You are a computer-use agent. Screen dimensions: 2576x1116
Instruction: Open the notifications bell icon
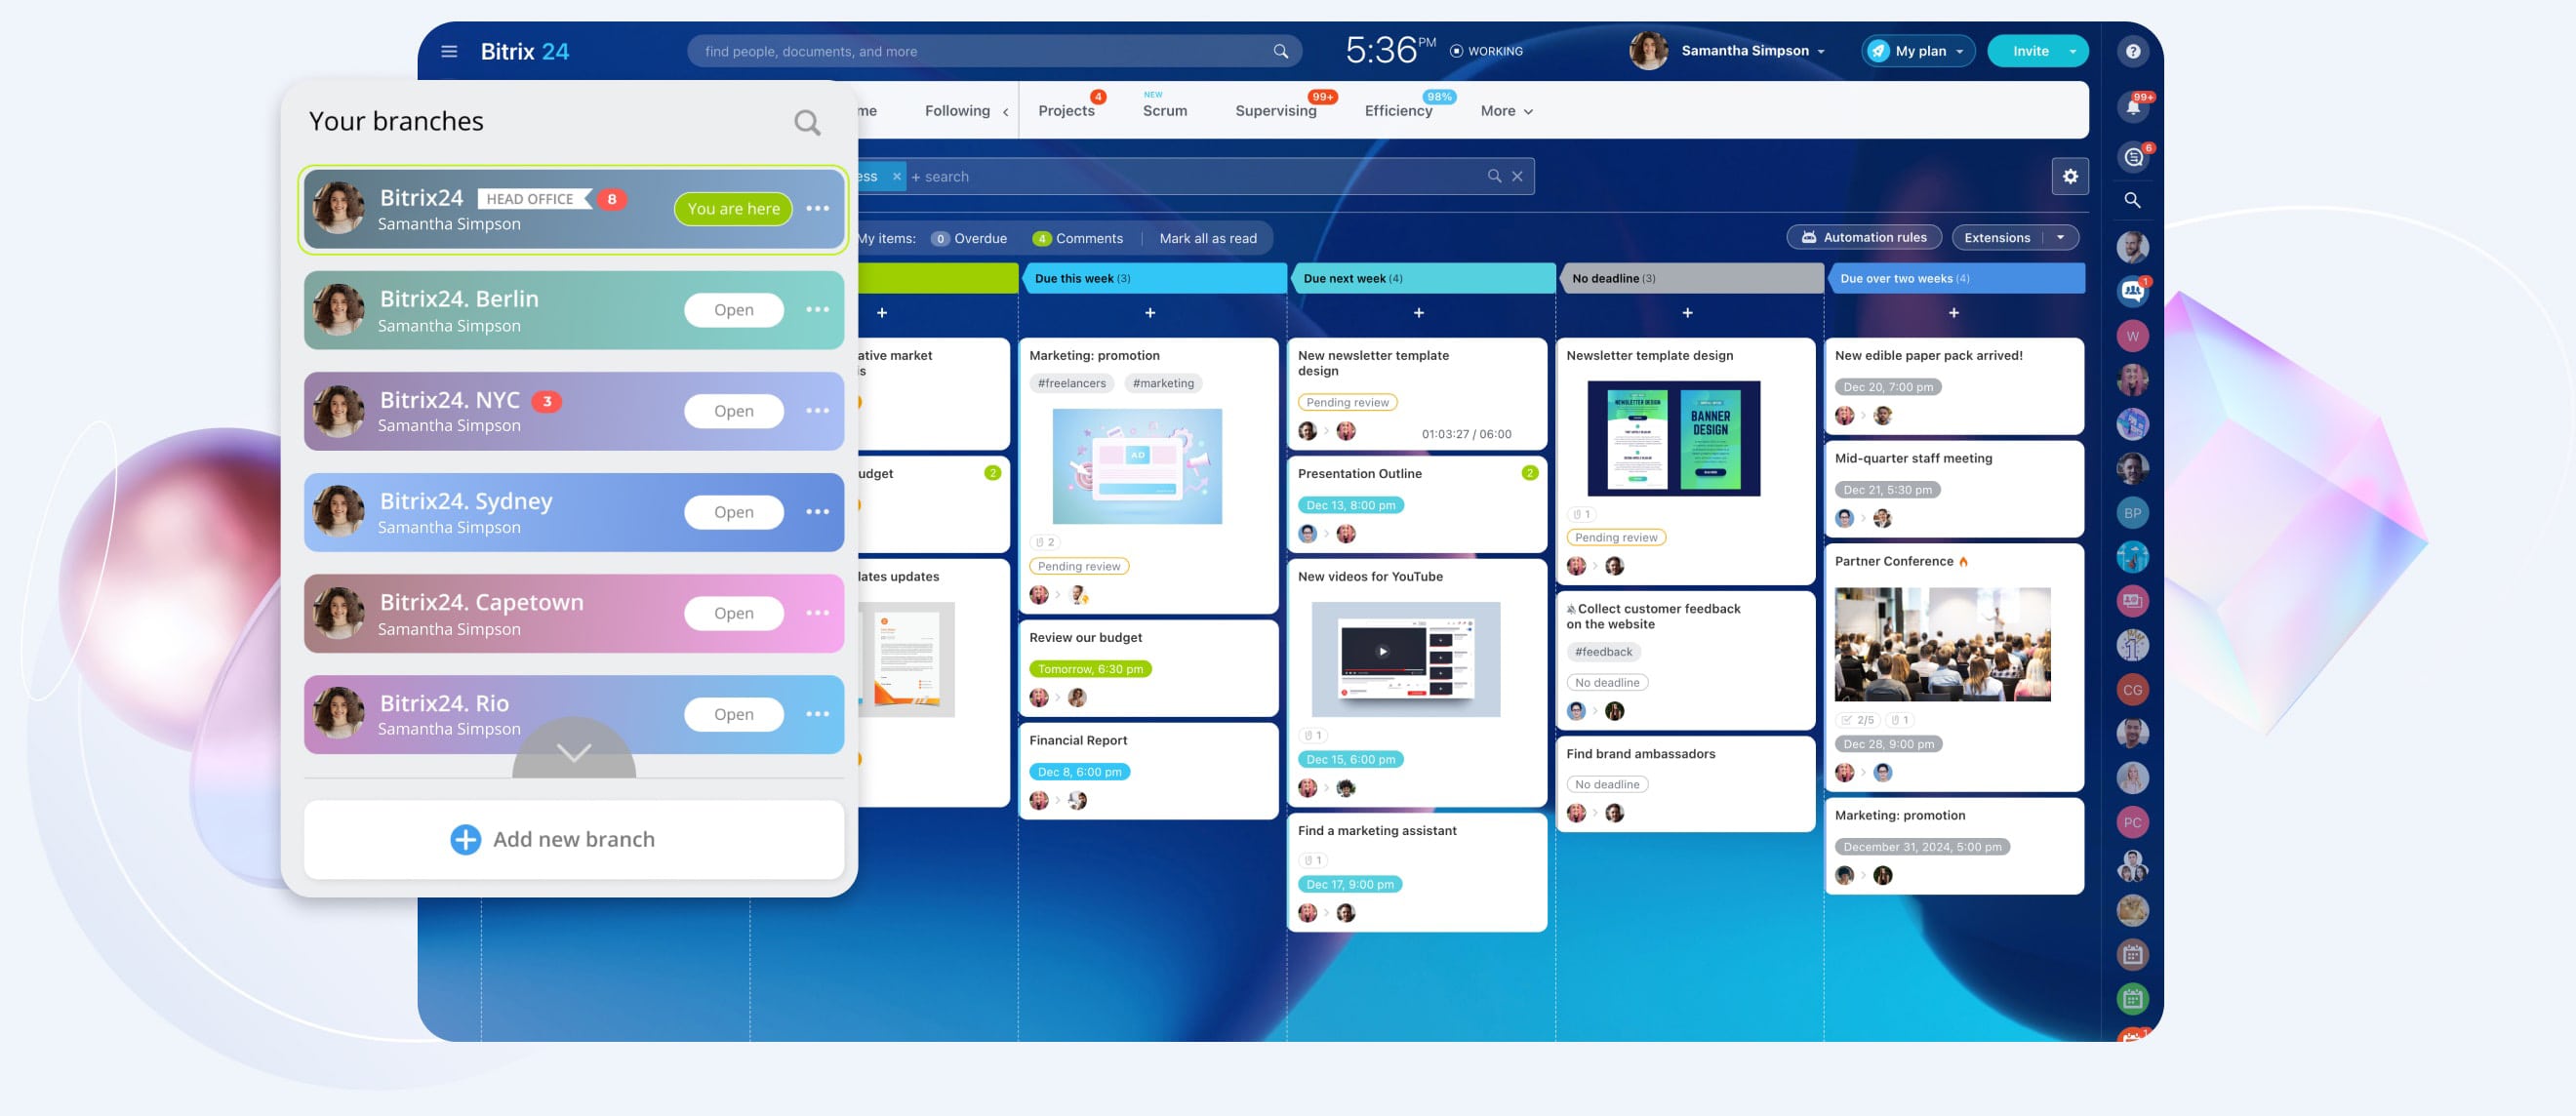click(x=2132, y=107)
